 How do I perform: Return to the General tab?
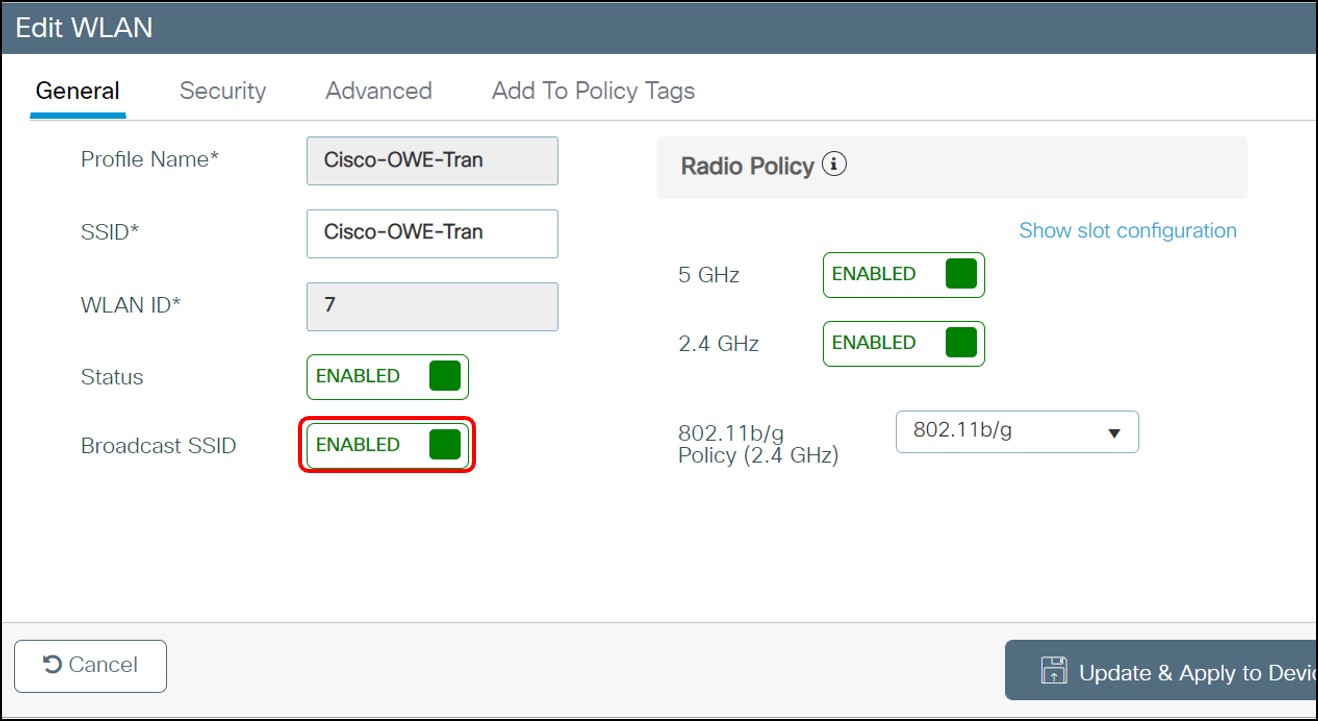click(77, 90)
